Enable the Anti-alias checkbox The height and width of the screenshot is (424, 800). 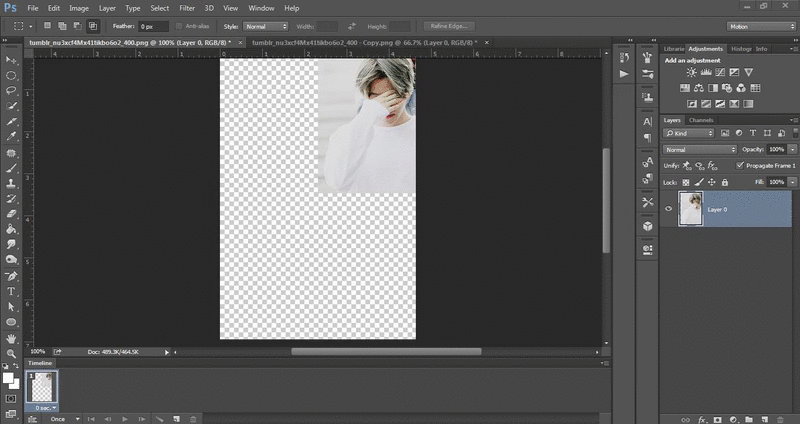(179, 25)
